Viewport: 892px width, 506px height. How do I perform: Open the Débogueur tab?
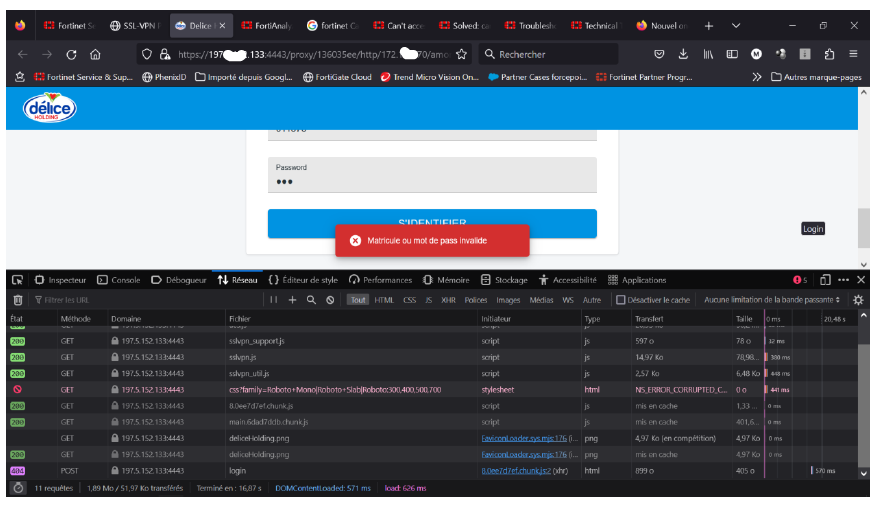(179, 280)
